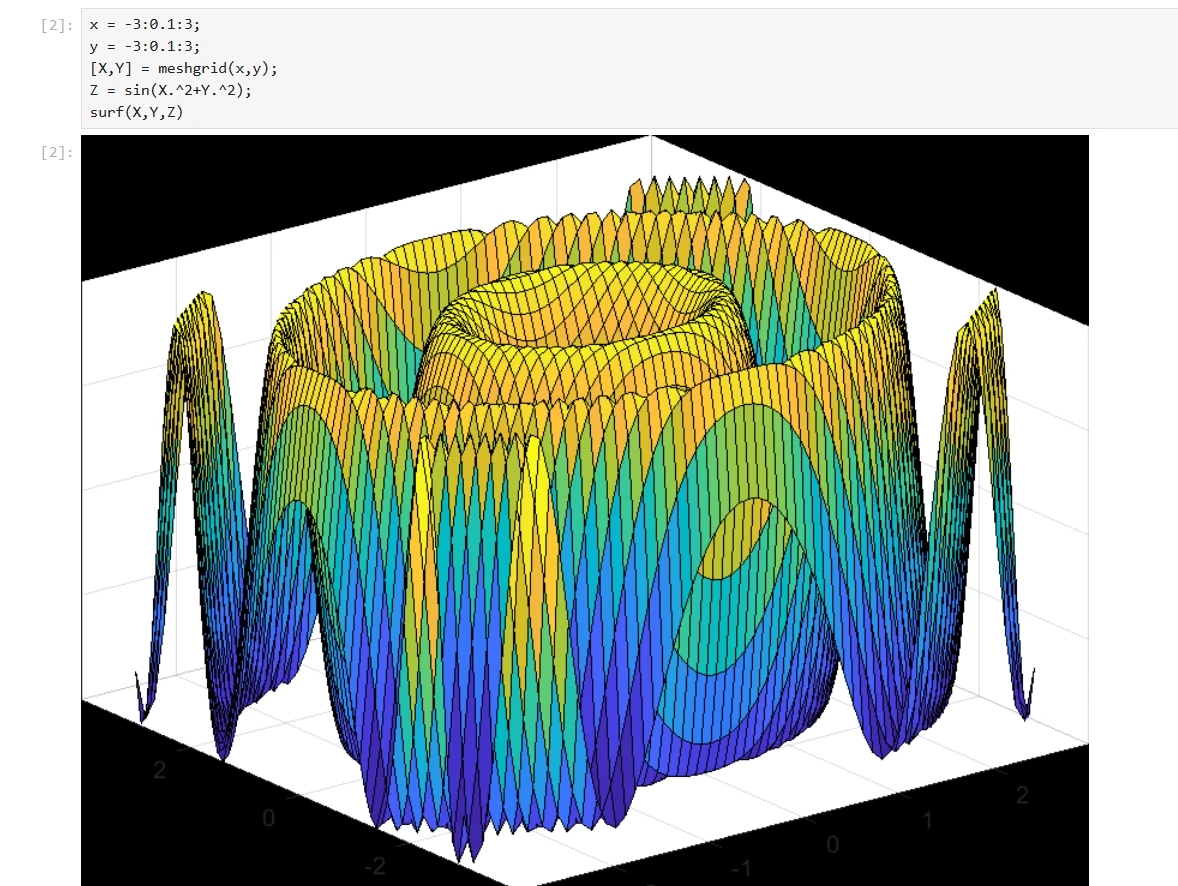Click the code line 'y = -3:0.1:3;'
This screenshot has width=1178, height=886.
coord(145,47)
